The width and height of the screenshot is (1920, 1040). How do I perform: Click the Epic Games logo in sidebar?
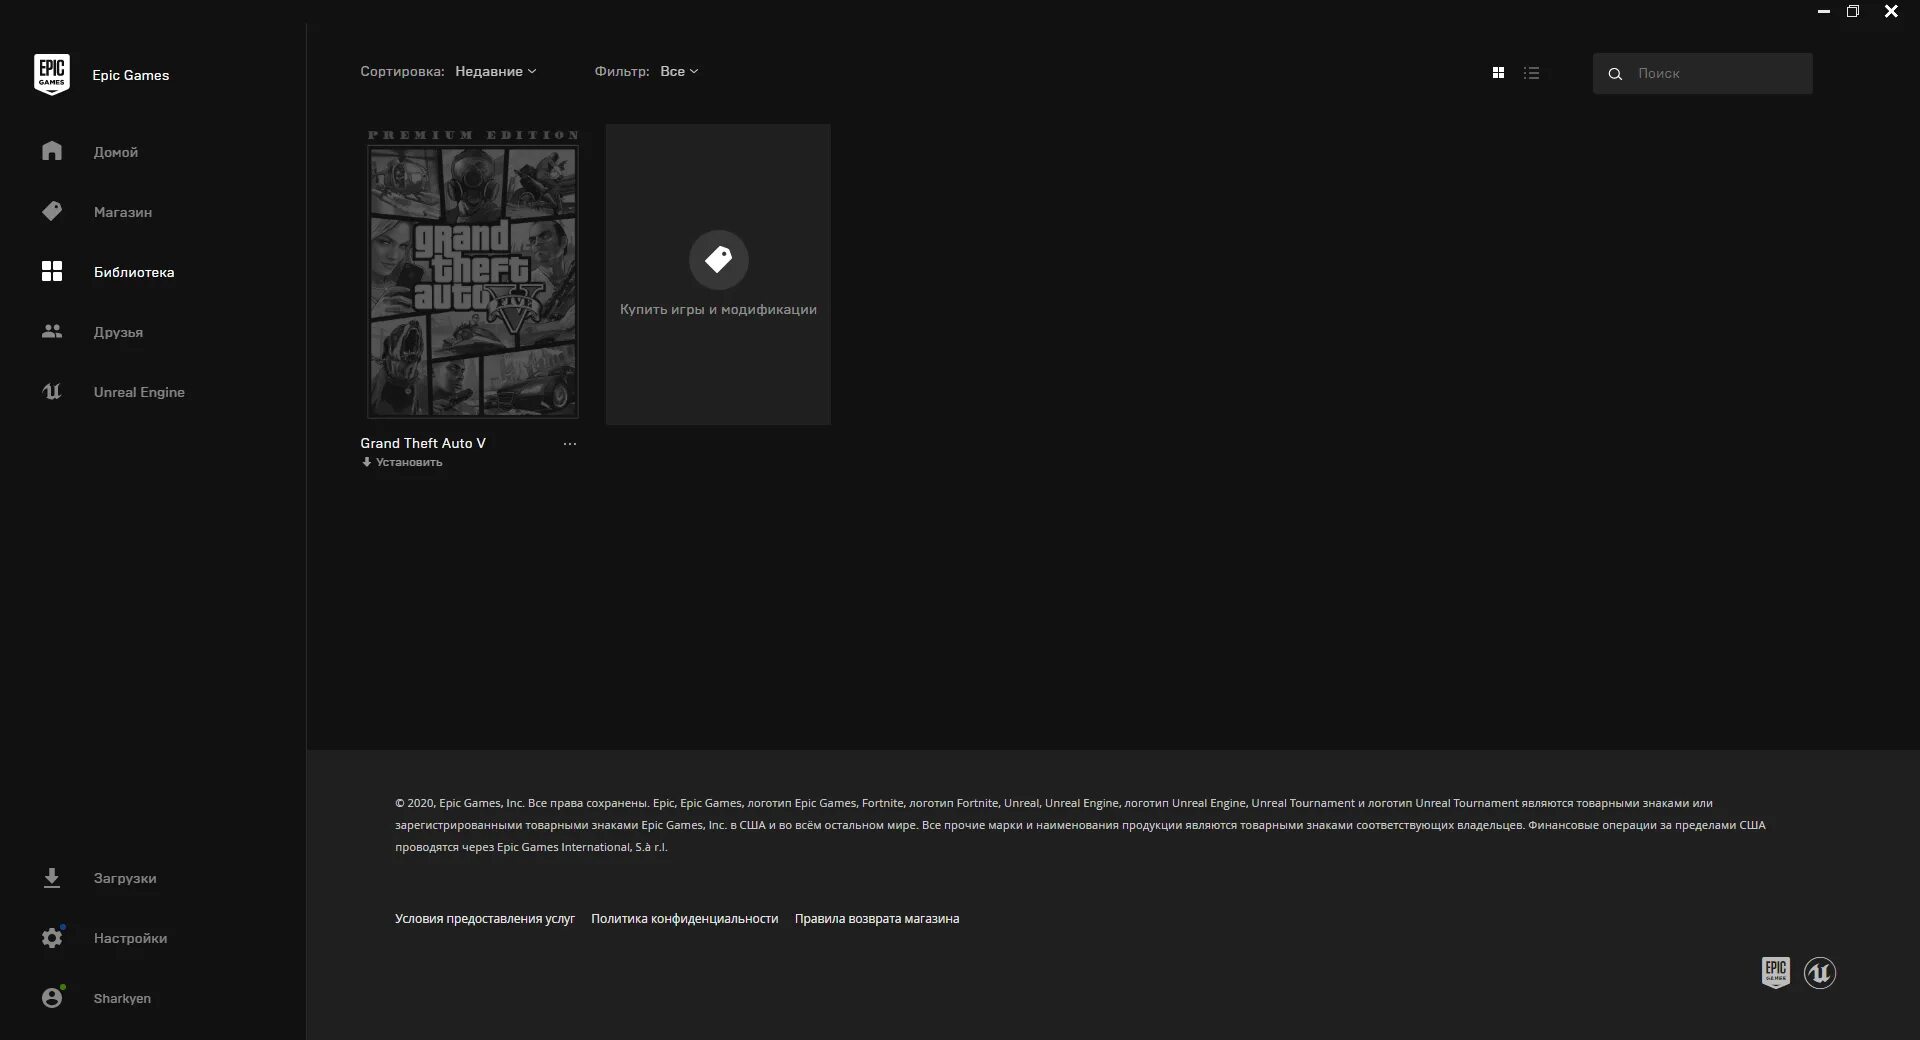click(x=52, y=74)
